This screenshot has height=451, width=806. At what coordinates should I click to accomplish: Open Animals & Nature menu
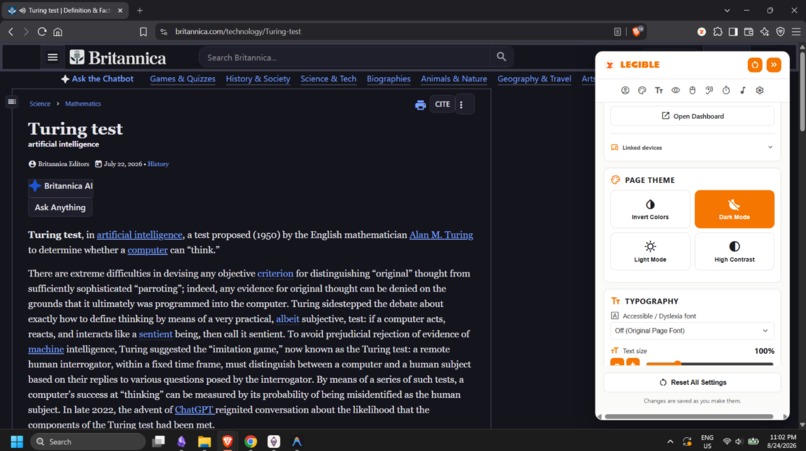(454, 79)
